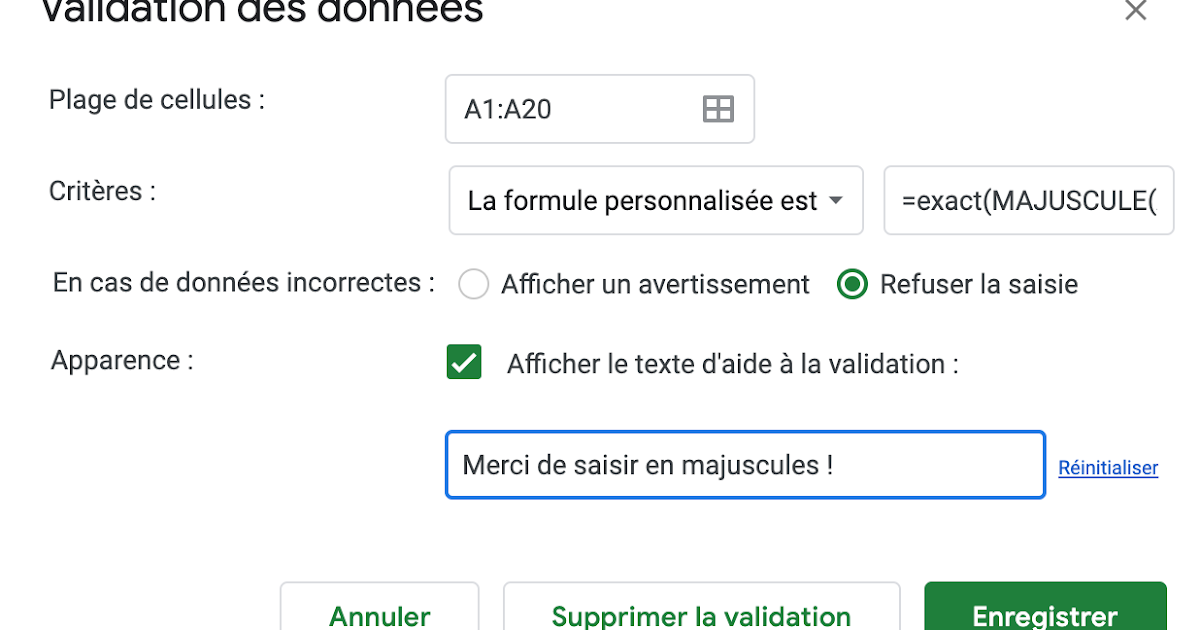Open the cell range selector grid icon
Viewport: 1200px width, 630px height.
(718, 109)
